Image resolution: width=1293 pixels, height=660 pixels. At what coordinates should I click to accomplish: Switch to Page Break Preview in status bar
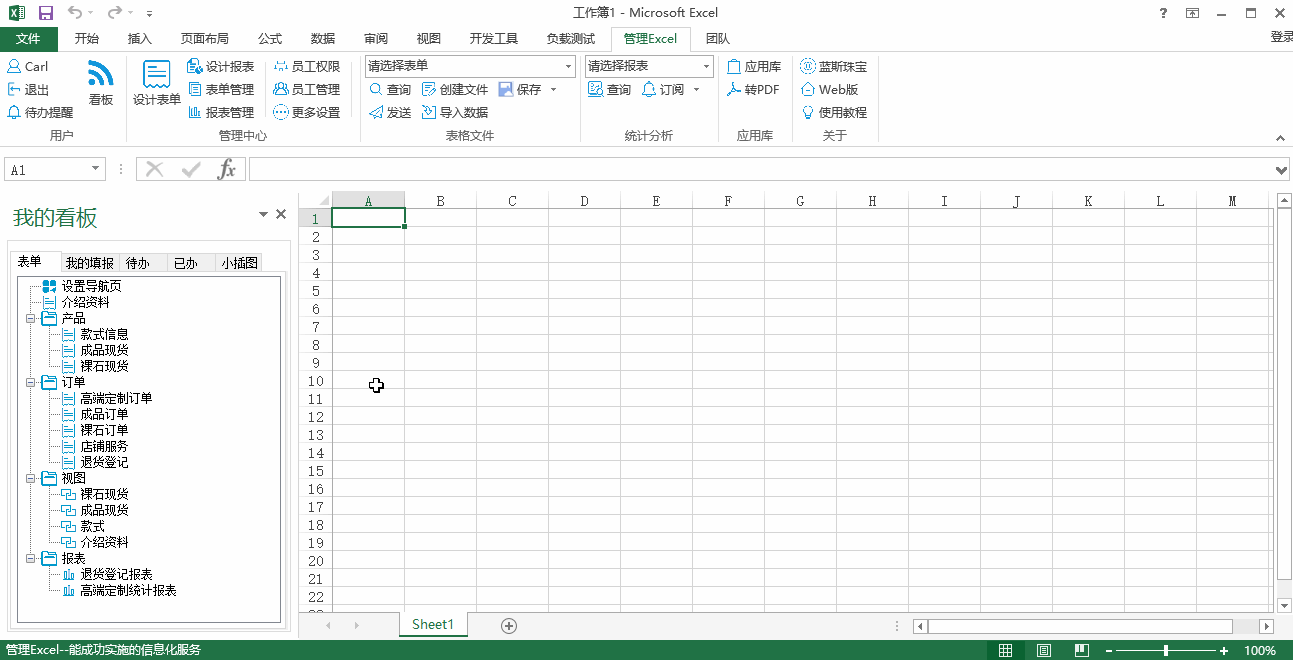pyautogui.click(x=1081, y=650)
